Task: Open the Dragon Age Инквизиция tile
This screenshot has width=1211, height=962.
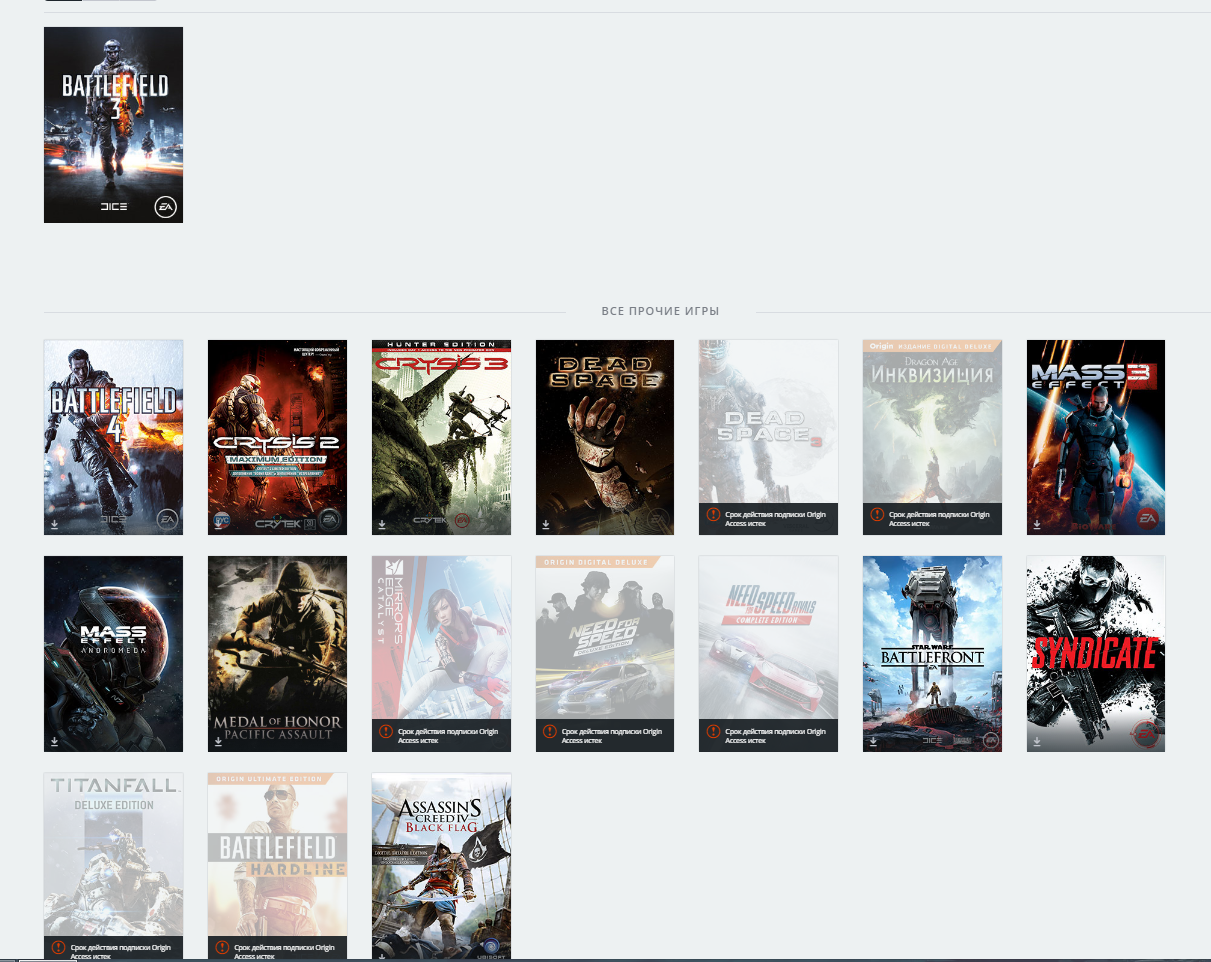Action: coord(932,437)
